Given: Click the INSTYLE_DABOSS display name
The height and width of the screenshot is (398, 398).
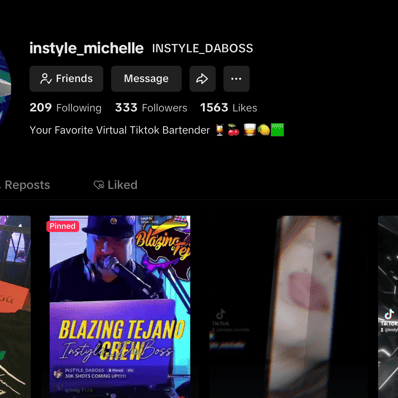Looking at the screenshot, I should (203, 48).
